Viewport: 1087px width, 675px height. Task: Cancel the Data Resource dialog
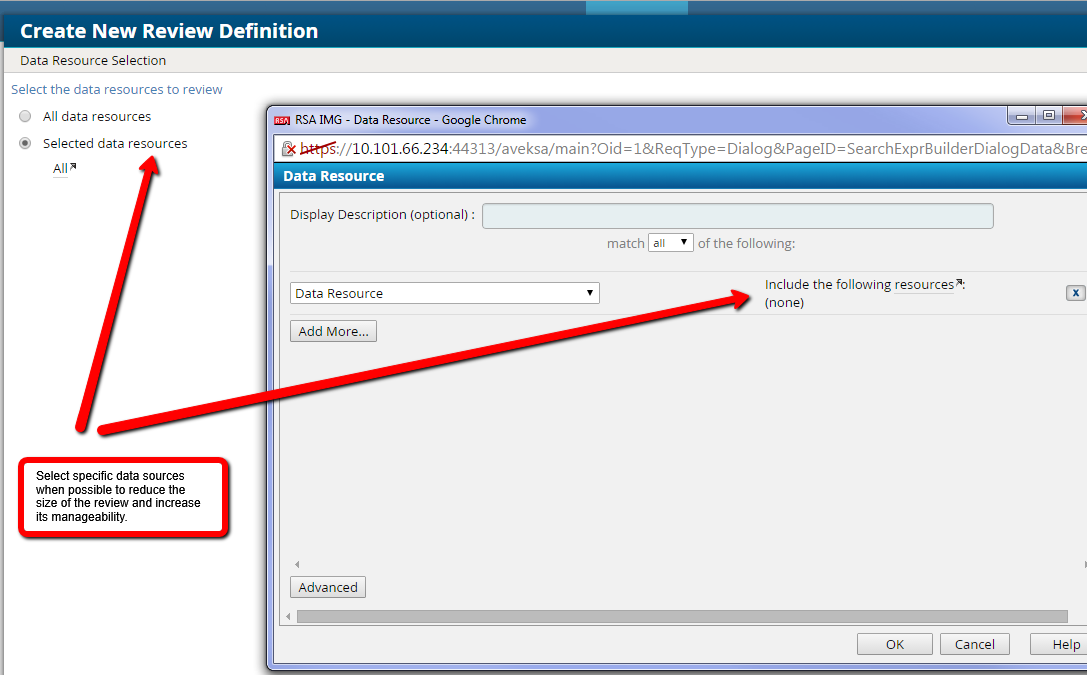[x=974, y=644]
